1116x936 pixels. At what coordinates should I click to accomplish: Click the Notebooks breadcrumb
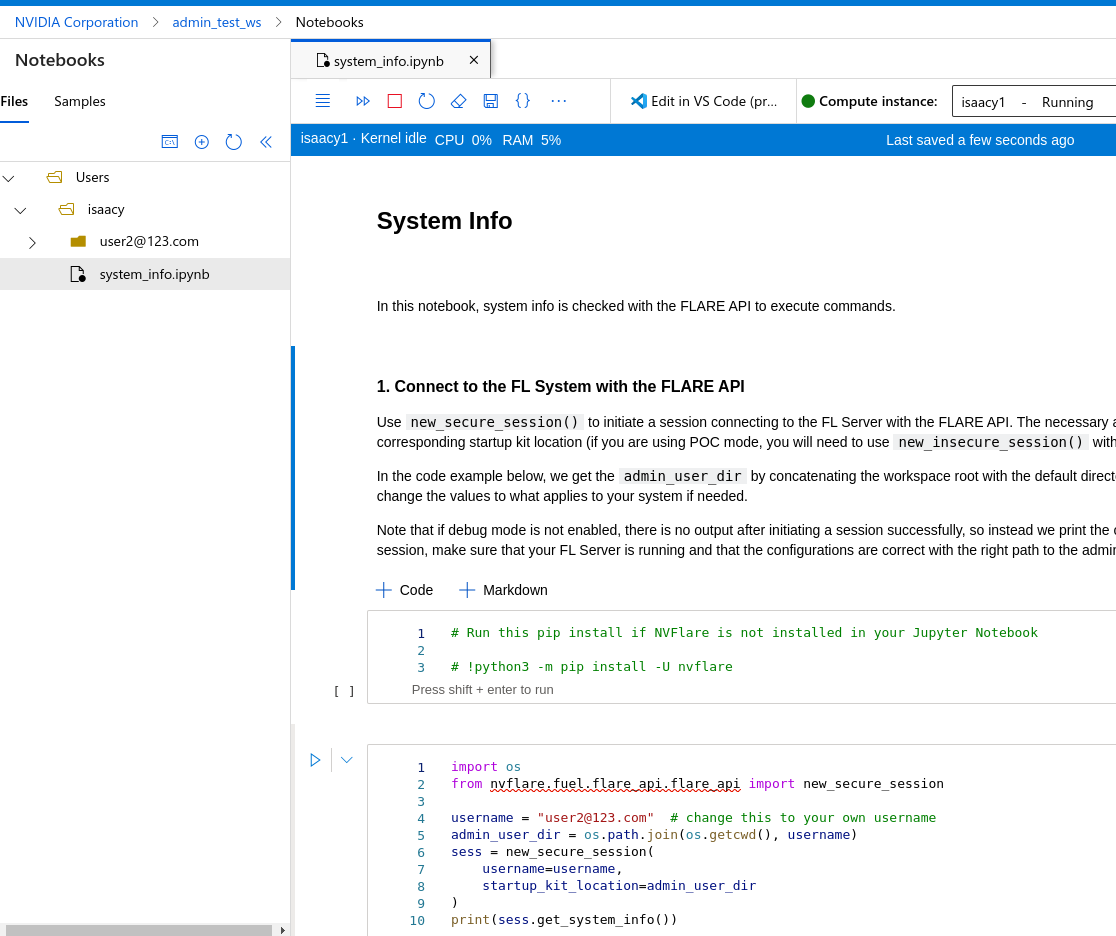(330, 22)
